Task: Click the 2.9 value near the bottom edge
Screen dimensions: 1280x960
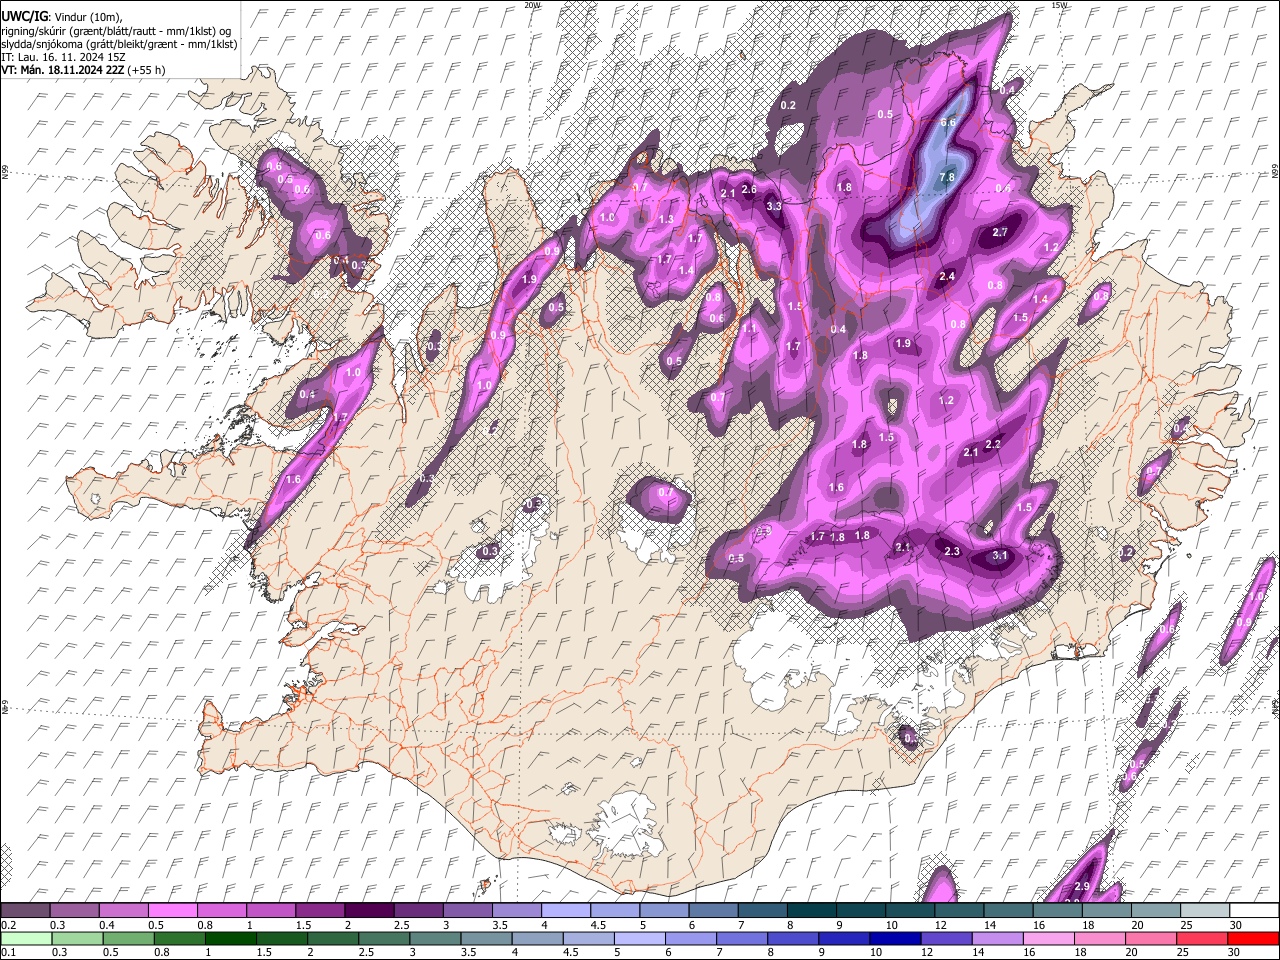Action: (1081, 886)
